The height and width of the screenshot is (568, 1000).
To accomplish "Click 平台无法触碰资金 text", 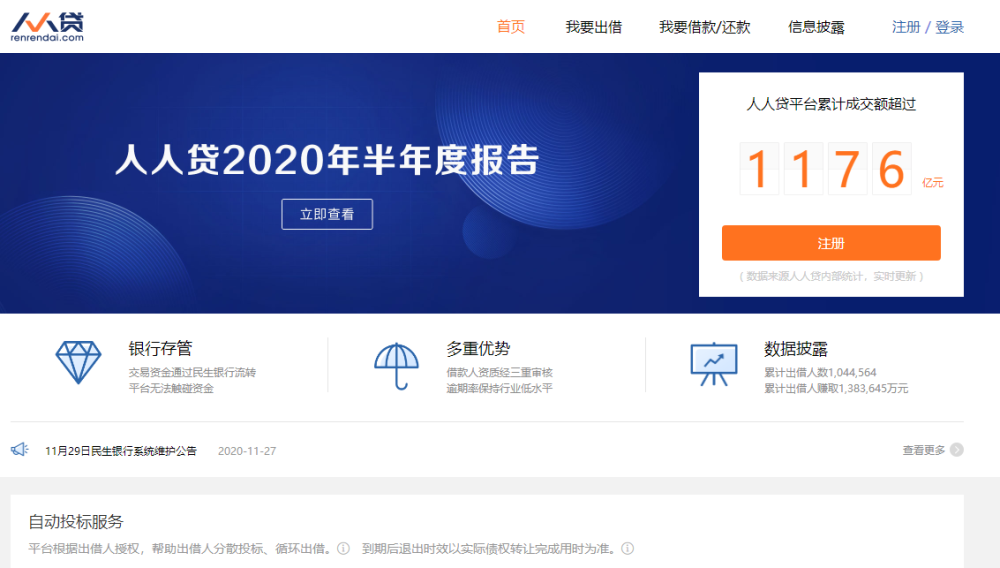I will pos(171,388).
